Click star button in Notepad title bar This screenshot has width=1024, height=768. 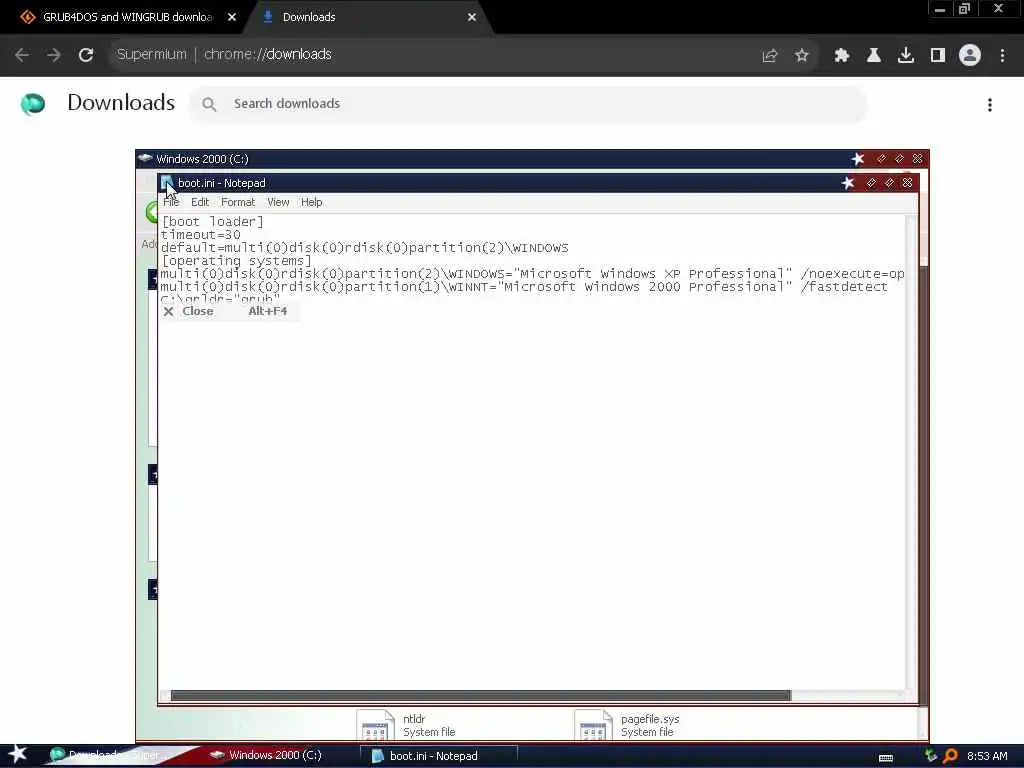tap(848, 183)
